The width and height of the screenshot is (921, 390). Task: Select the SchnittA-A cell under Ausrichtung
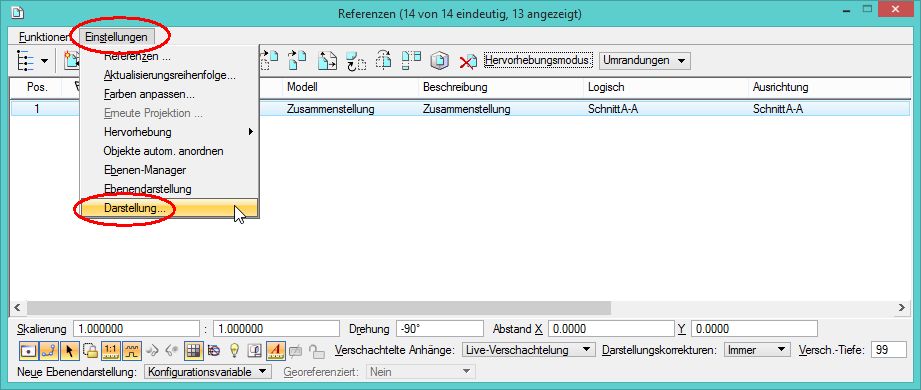pos(778,109)
